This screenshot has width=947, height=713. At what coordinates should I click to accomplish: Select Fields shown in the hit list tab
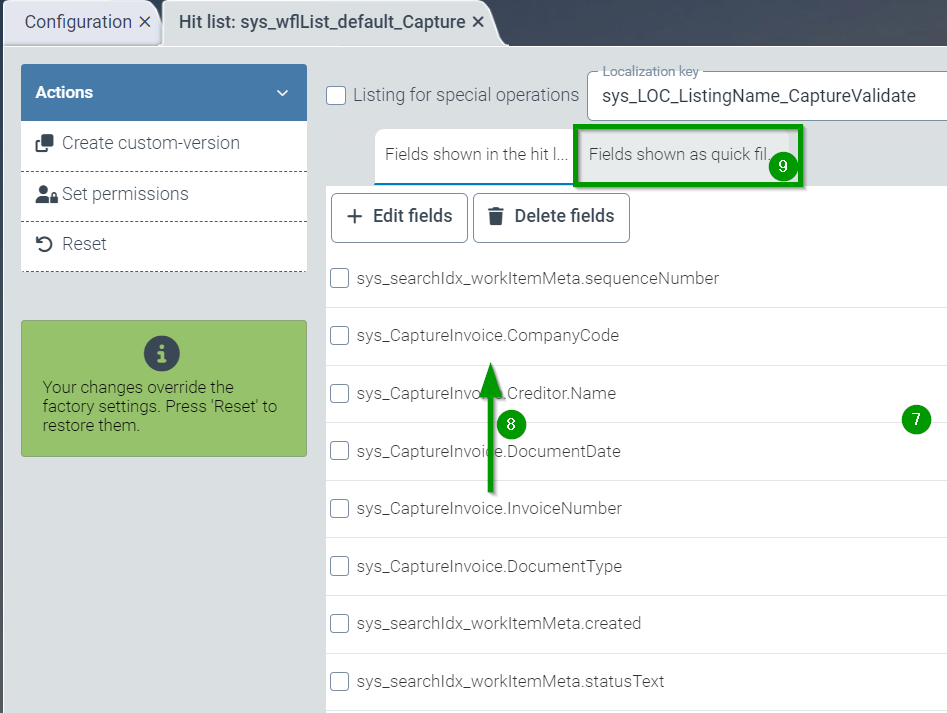[x=475, y=155]
